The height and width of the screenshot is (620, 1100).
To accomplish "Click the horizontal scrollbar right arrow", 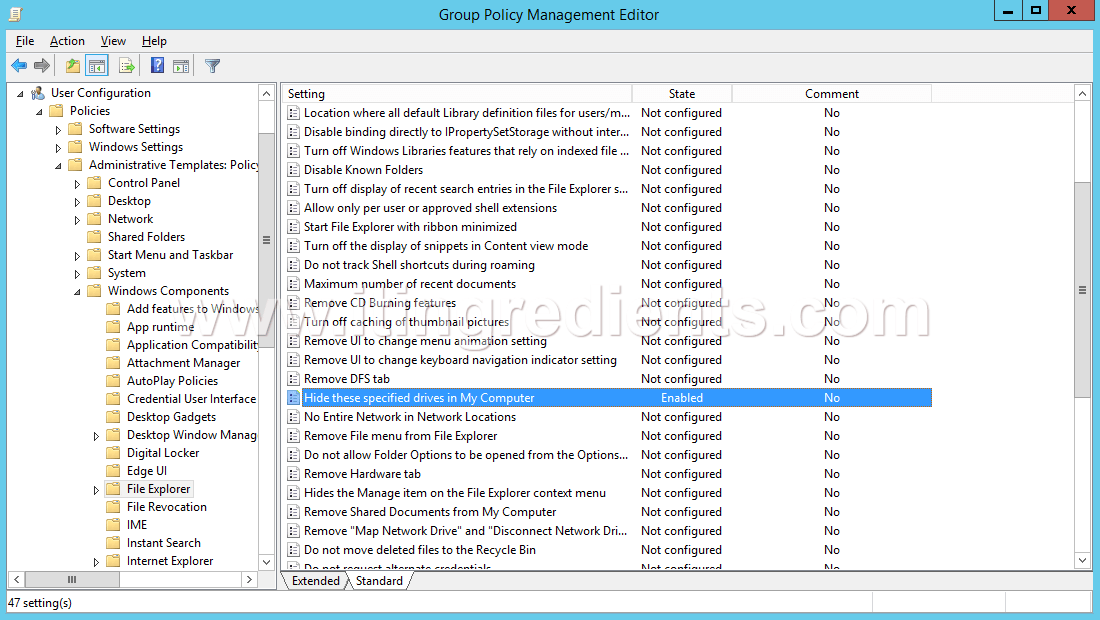I will [248, 578].
